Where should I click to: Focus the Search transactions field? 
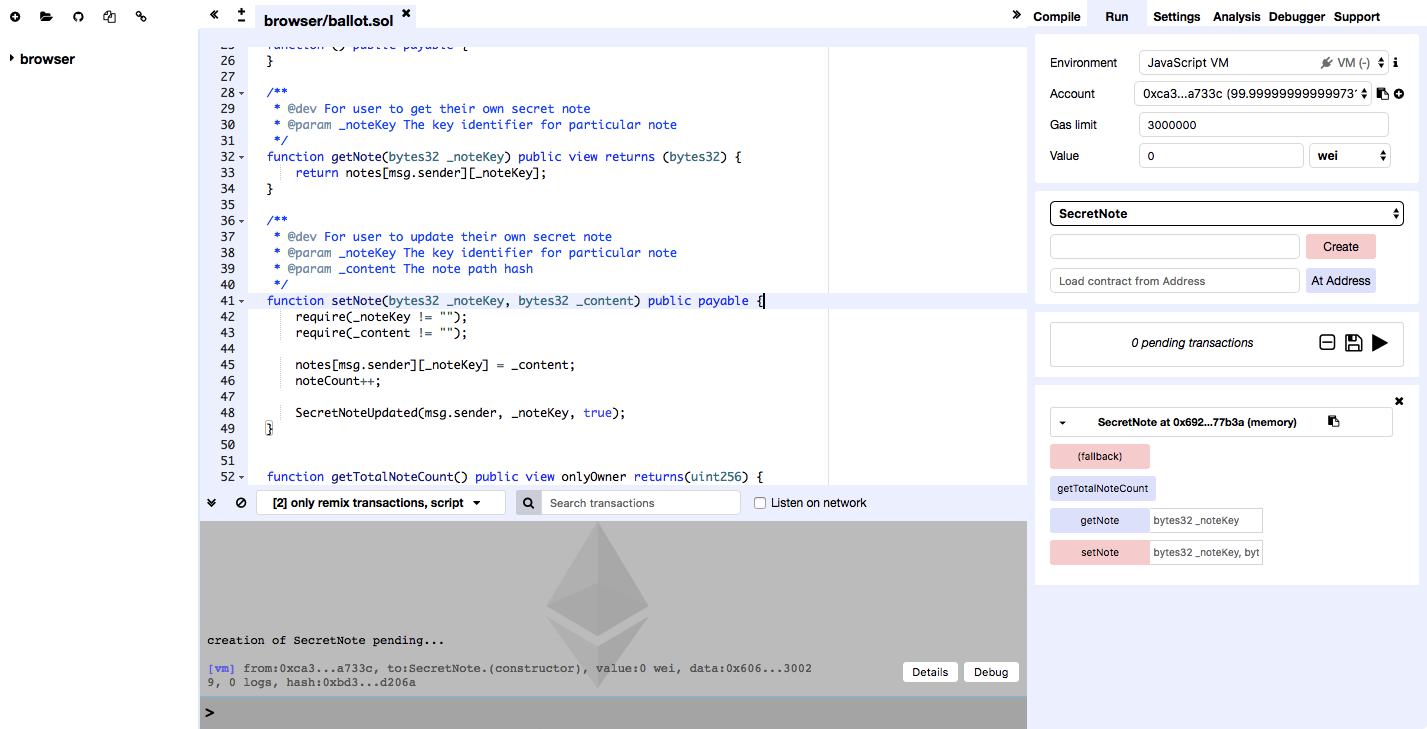(x=640, y=503)
